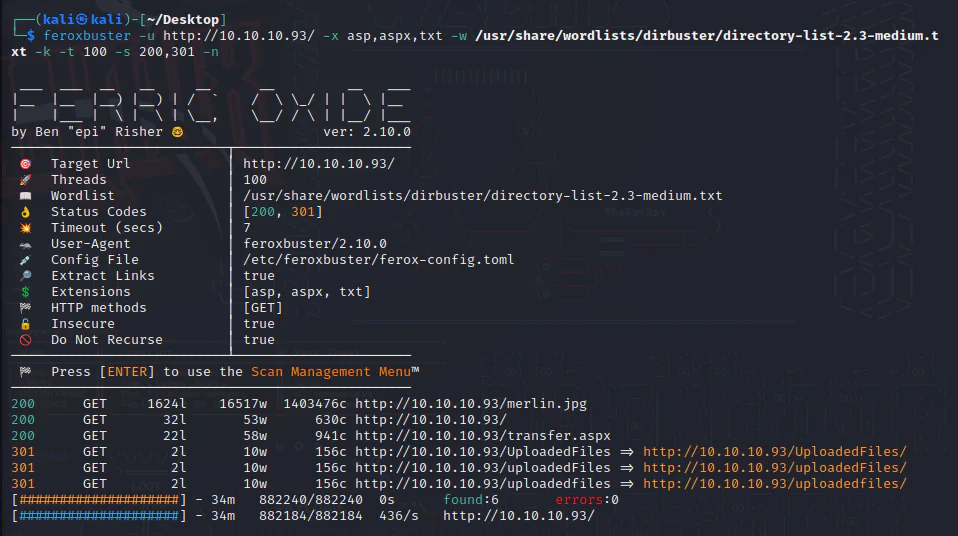Open the merlin.jpg URL result
Image resolution: width=958 pixels, height=536 pixels.
coord(471,404)
